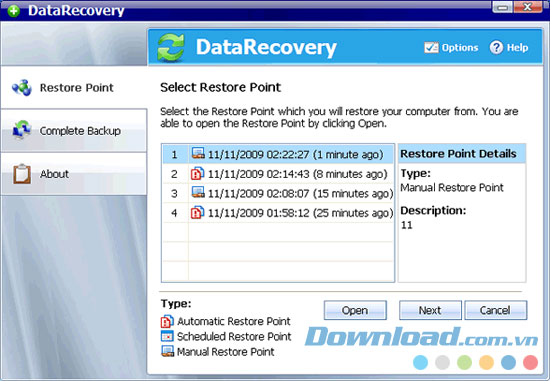The height and width of the screenshot is (381, 550).
Task: Click the automatic restore icon in row 4
Action: tap(197, 212)
